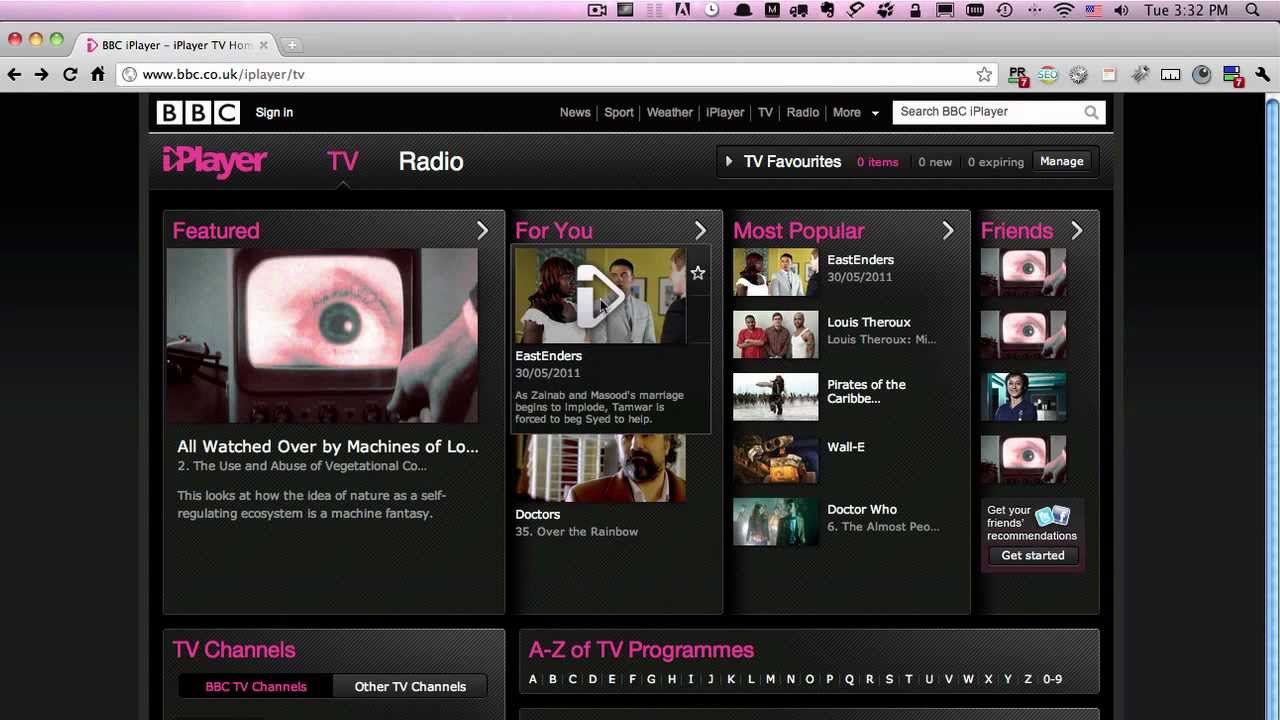Open iPlayer in the BBC navigation
The width and height of the screenshot is (1280, 720).
tap(725, 112)
